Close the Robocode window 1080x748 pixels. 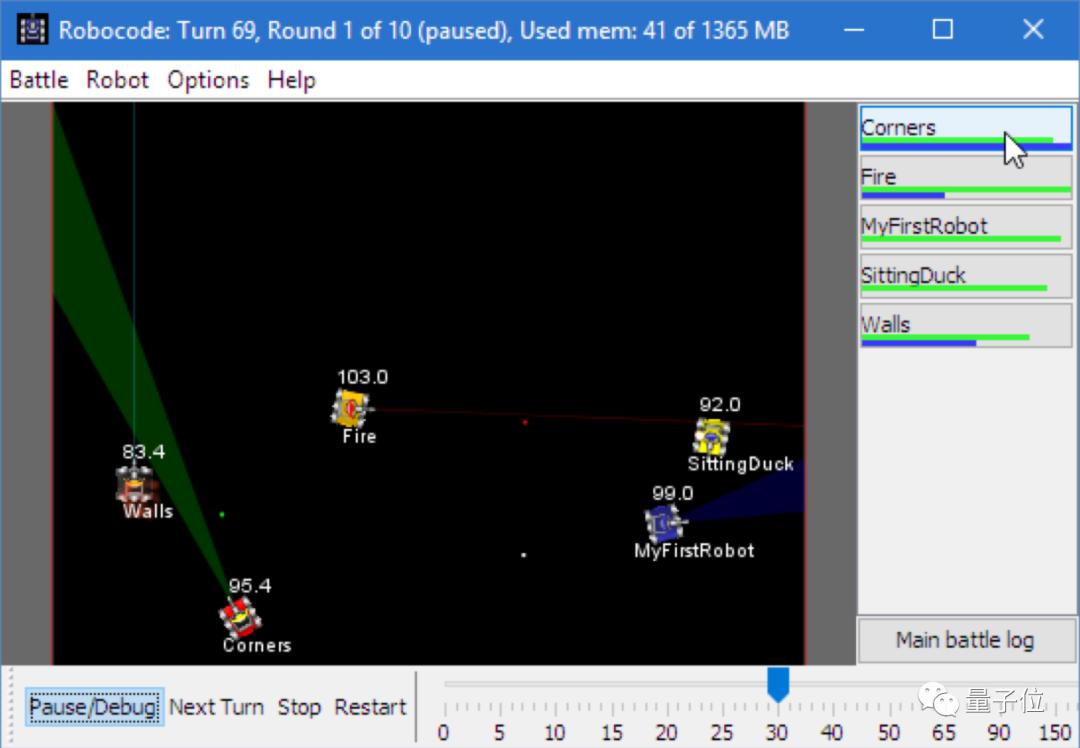point(1033,29)
